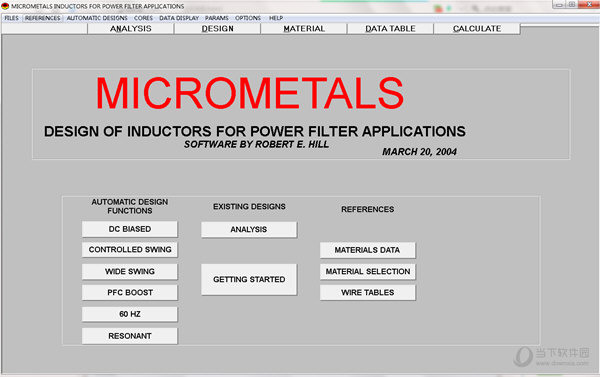
Task: Open the PARAMS menu
Action: click(x=217, y=18)
